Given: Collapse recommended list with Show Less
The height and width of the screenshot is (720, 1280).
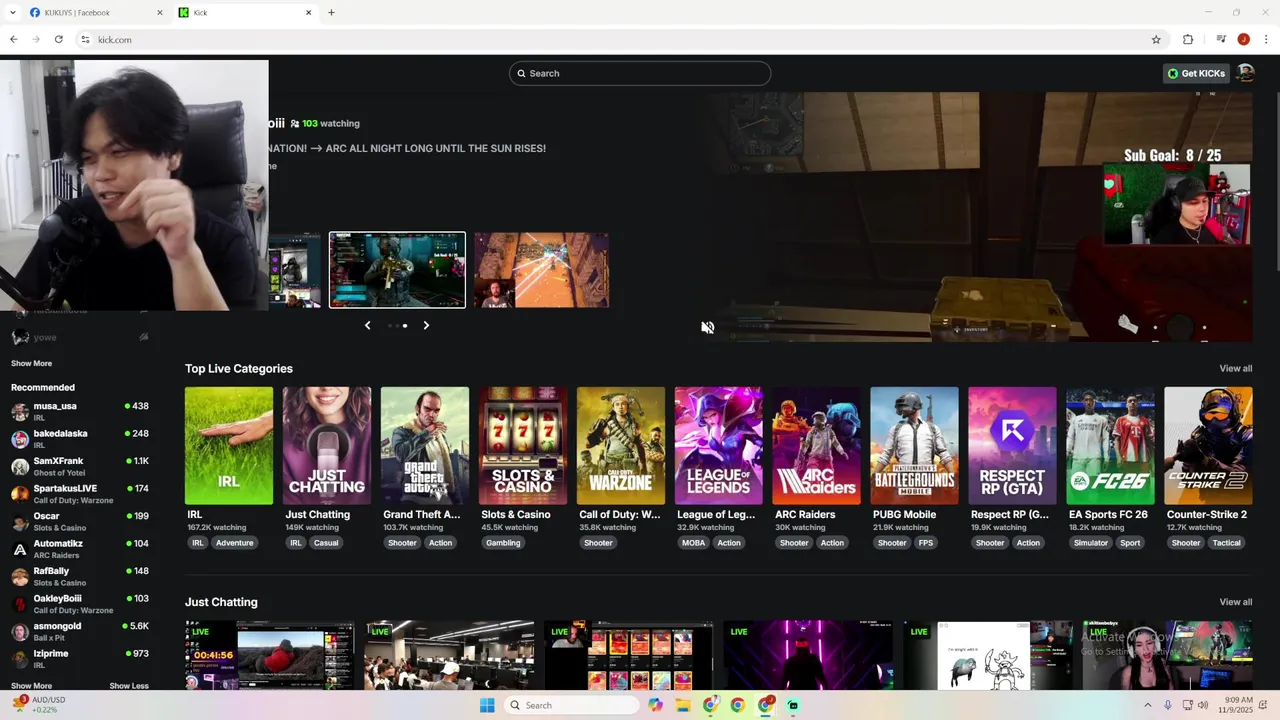Looking at the screenshot, I should [129, 686].
